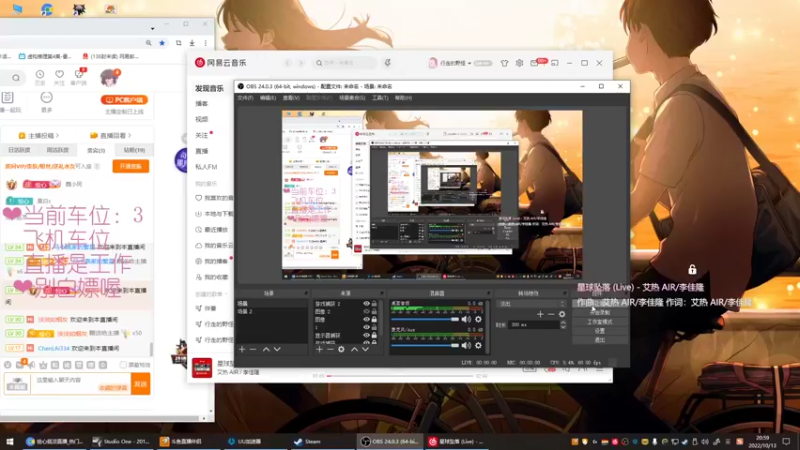This screenshot has height=450, width=800.
Task: Click chat message input box
Action: point(81,384)
